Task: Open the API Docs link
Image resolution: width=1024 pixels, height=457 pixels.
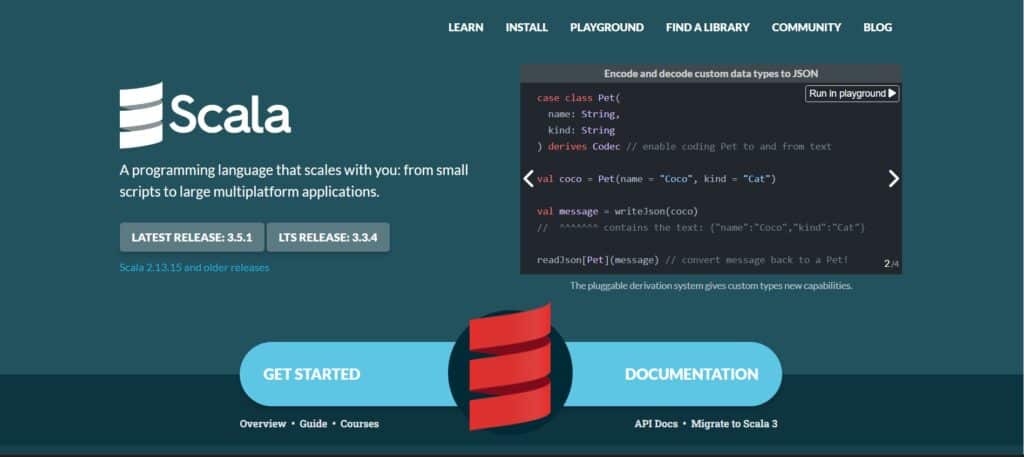Action: pyautogui.click(x=656, y=424)
